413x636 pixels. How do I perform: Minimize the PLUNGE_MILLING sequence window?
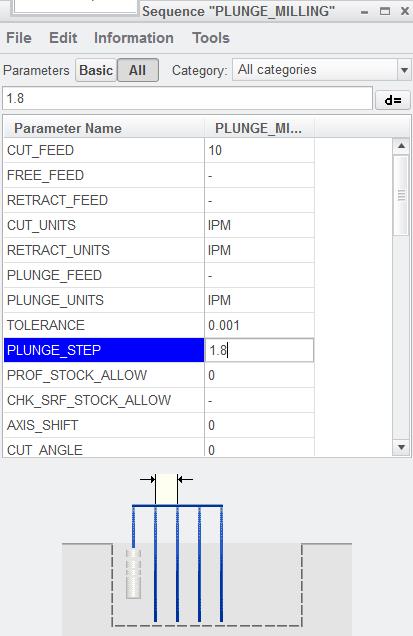pos(364,12)
